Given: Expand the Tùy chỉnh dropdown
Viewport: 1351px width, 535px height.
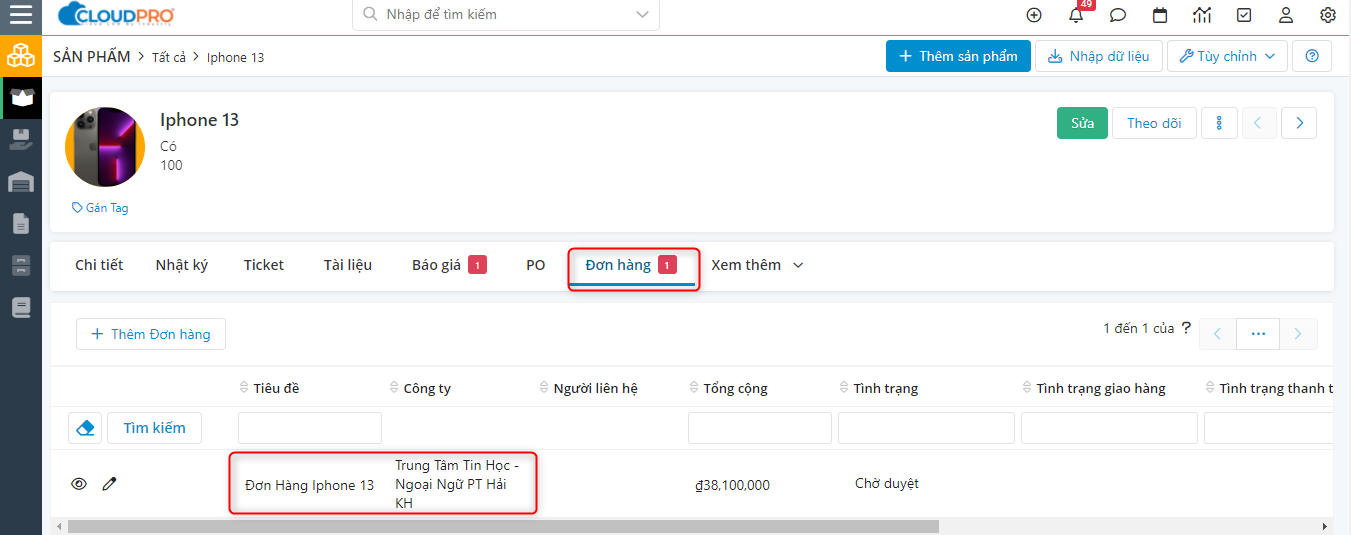Looking at the screenshot, I should click(x=1227, y=56).
